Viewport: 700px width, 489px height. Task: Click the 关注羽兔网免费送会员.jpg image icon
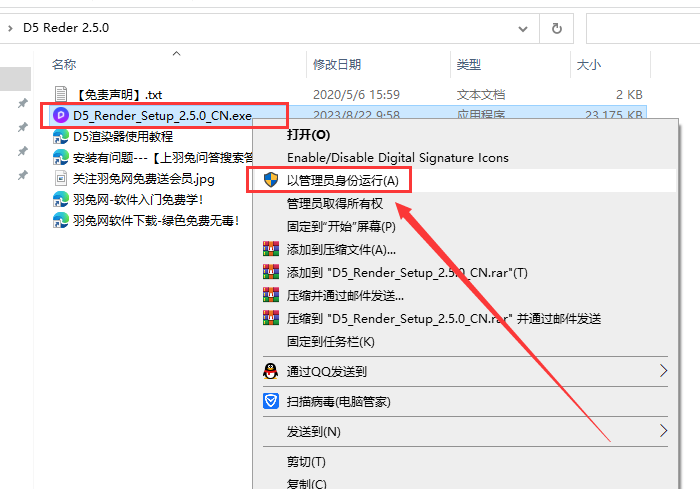tap(61, 179)
